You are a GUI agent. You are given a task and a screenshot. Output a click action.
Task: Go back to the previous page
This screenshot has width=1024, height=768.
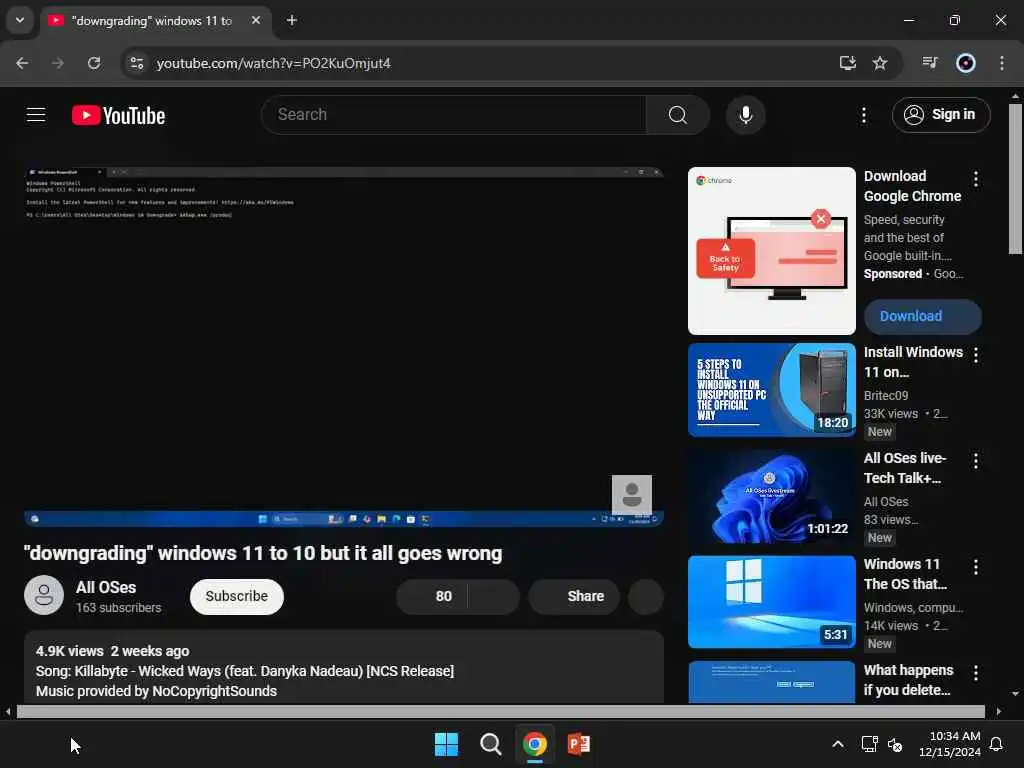click(22, 63)
